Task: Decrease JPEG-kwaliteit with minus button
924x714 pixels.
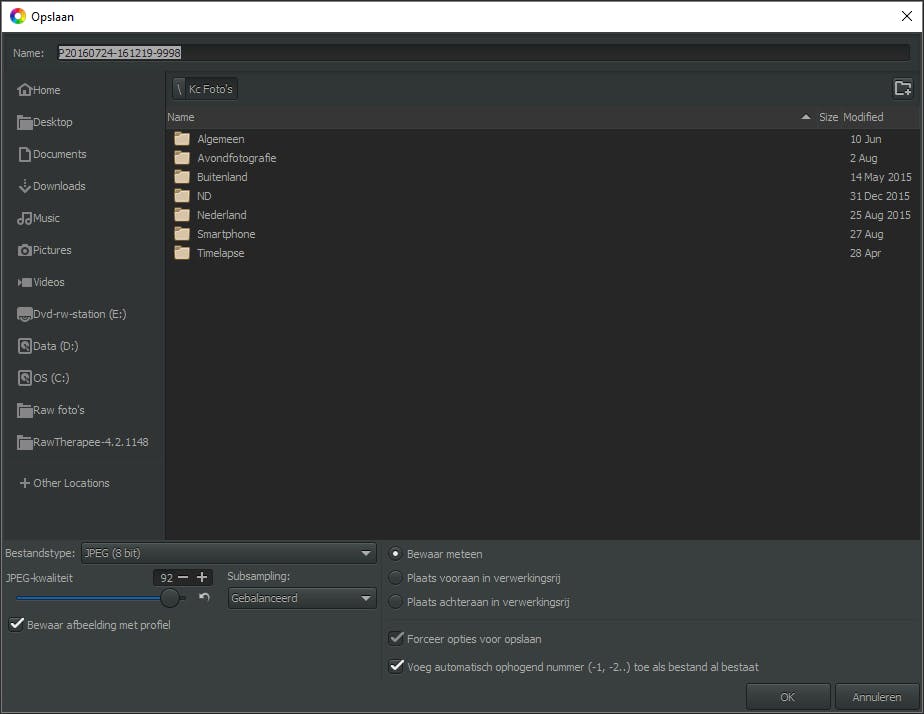Action: tap(183, 577)
